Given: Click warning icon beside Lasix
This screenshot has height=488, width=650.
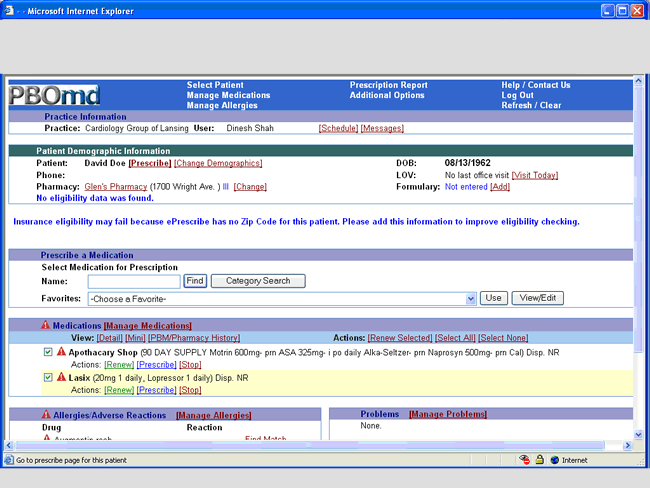Looking at the screenshot, I should [61, 378].
